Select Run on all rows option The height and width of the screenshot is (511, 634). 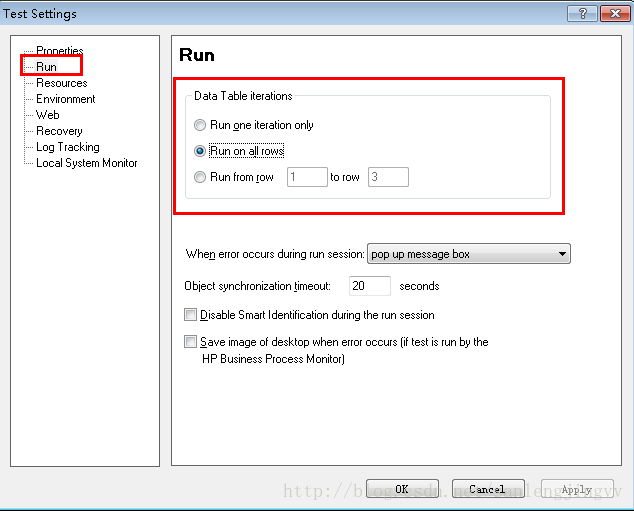click(201, 151)
